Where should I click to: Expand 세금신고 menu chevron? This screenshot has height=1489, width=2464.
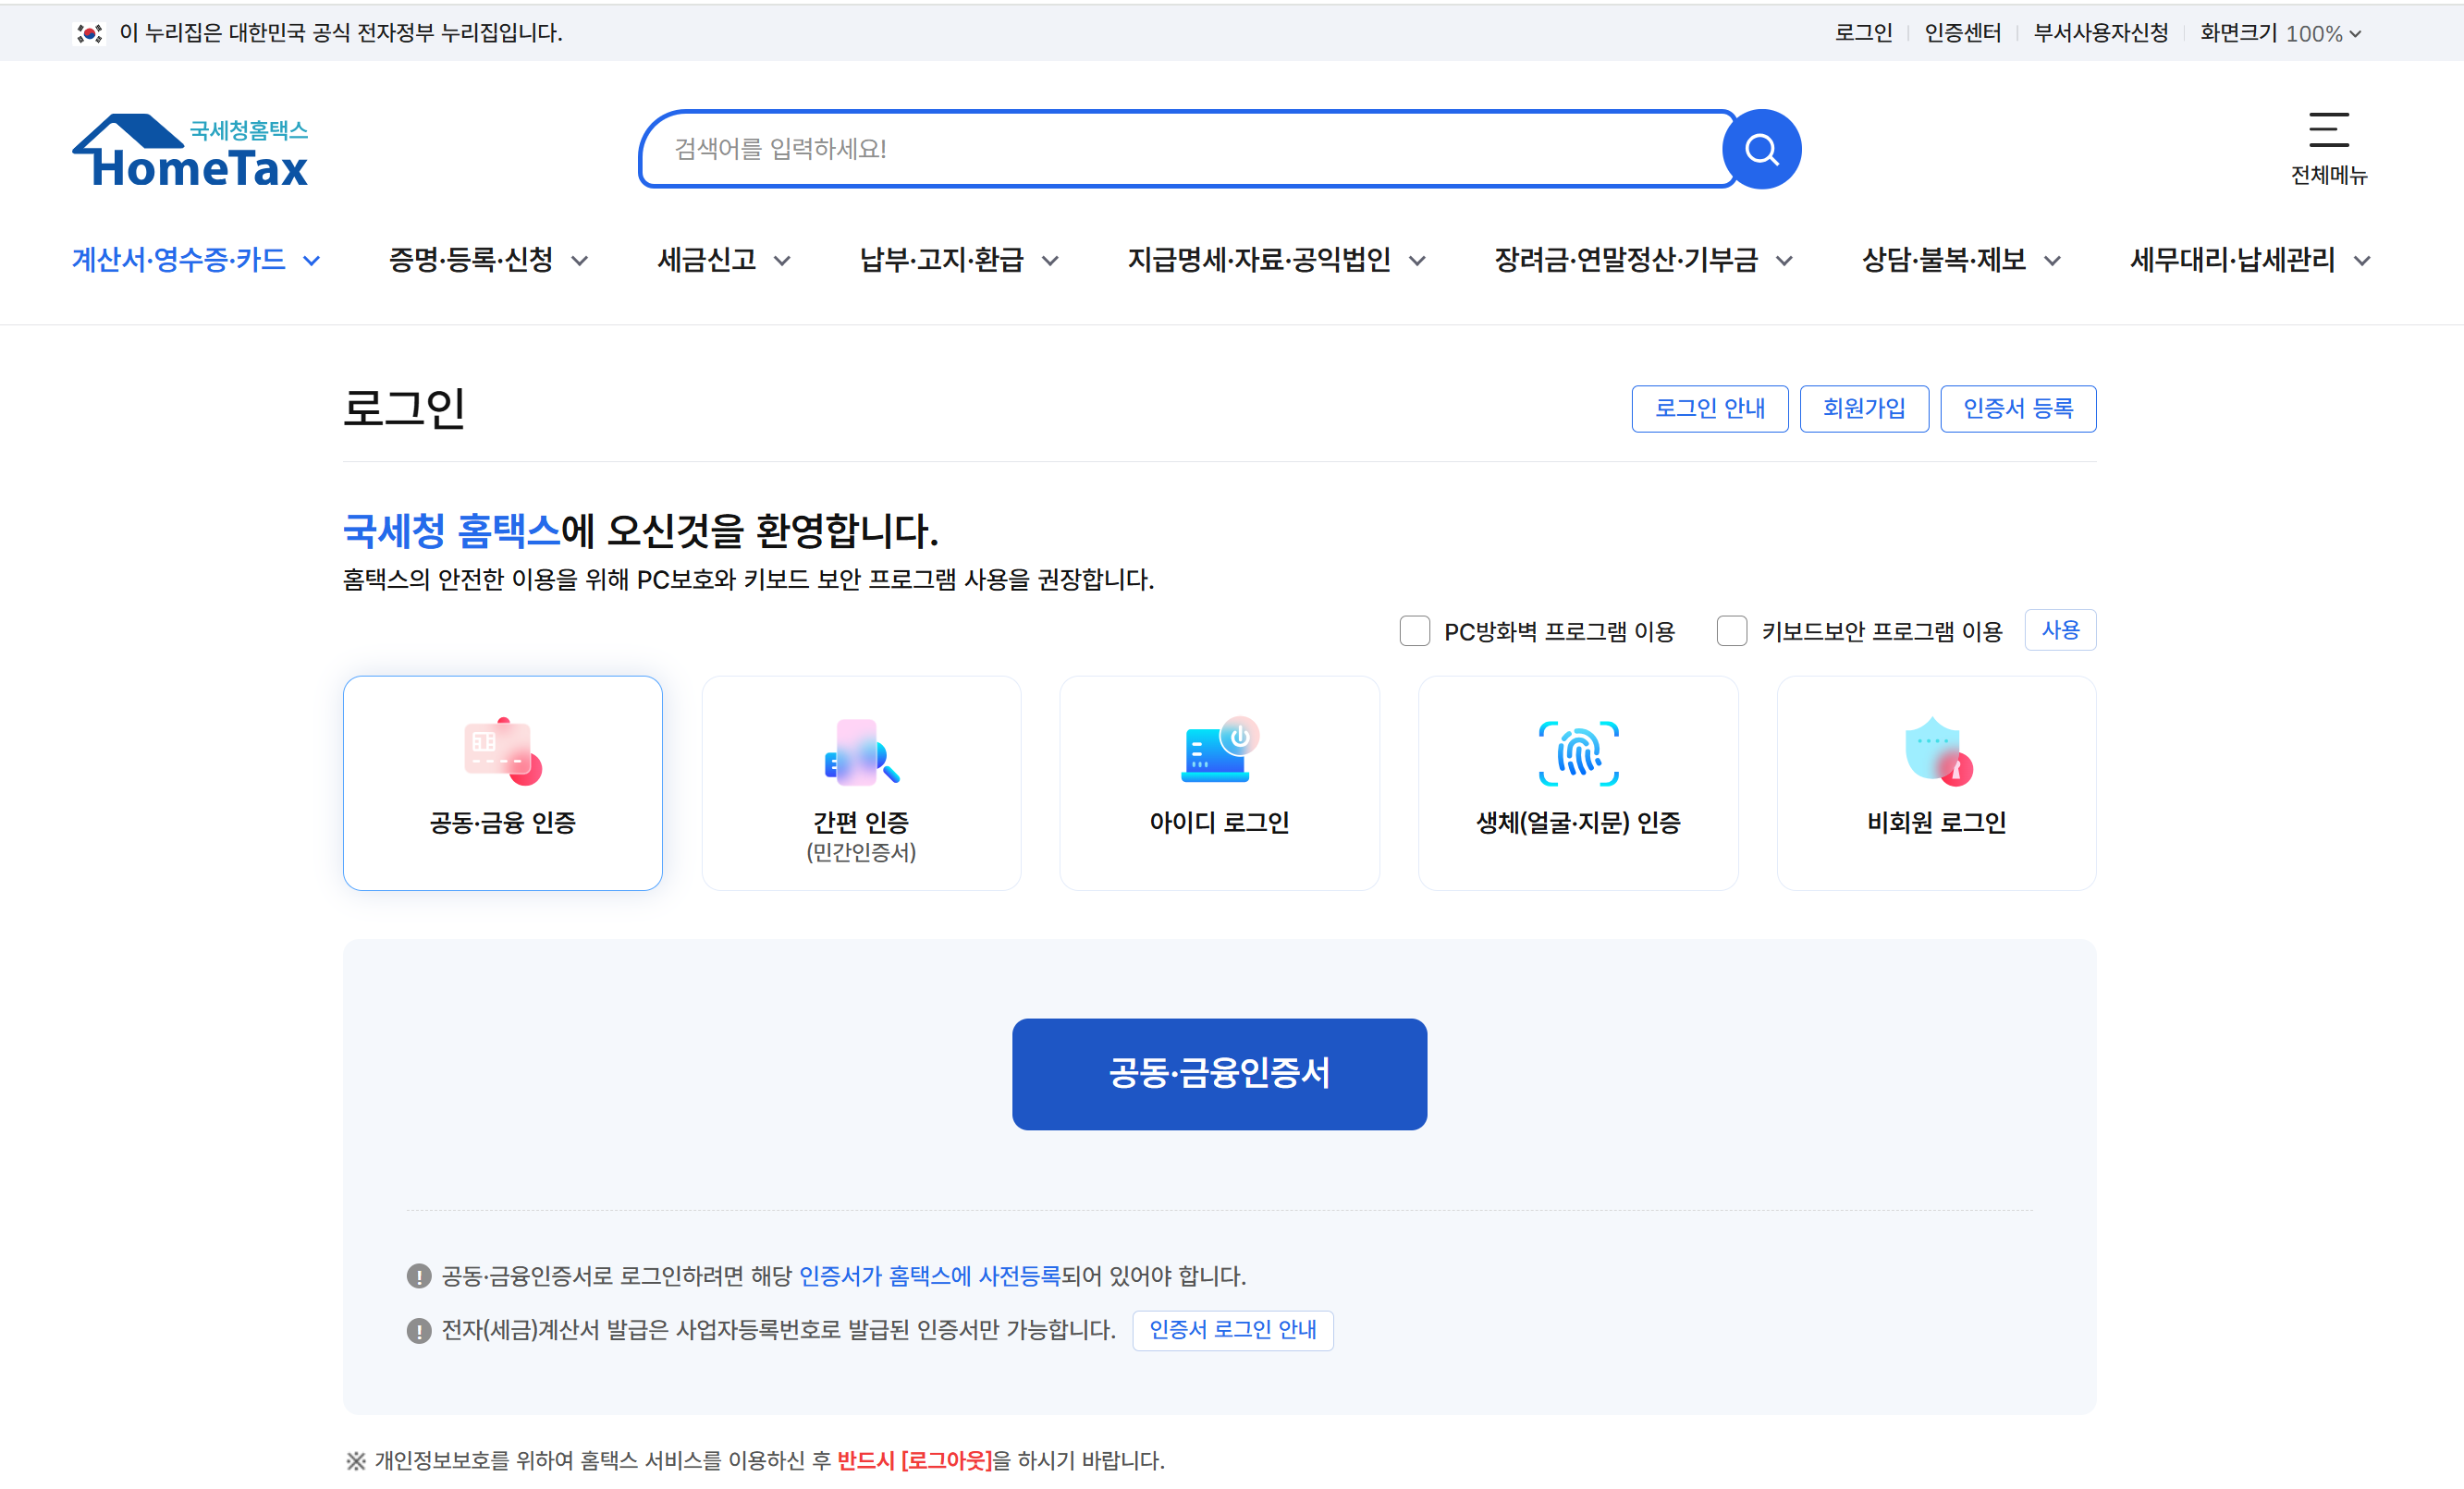click(782, 261)
